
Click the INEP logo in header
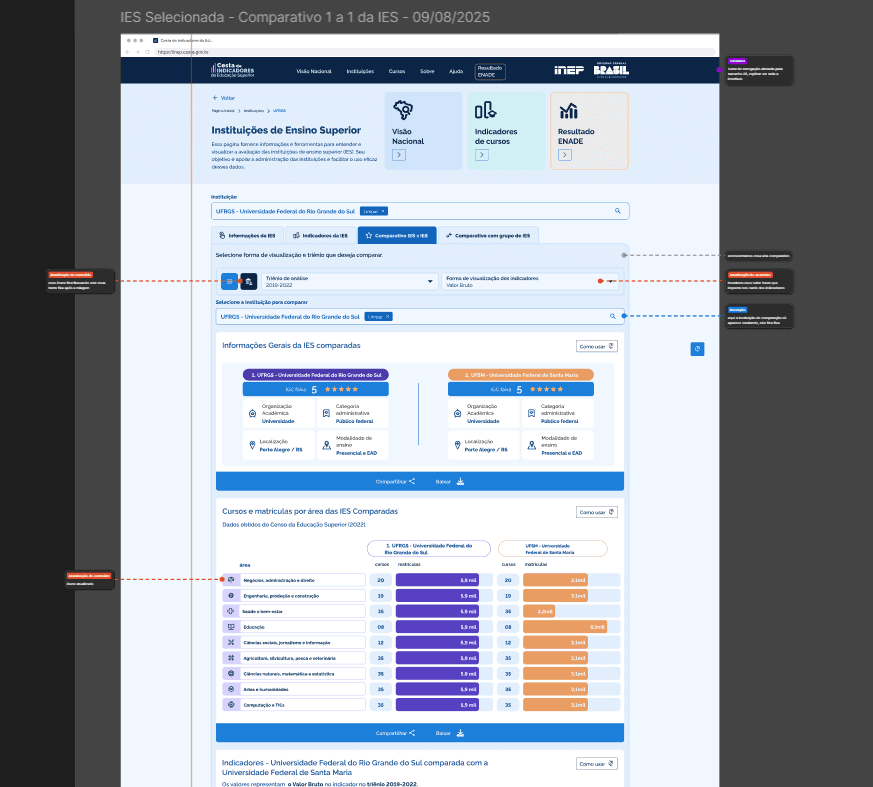click(568, 70)
